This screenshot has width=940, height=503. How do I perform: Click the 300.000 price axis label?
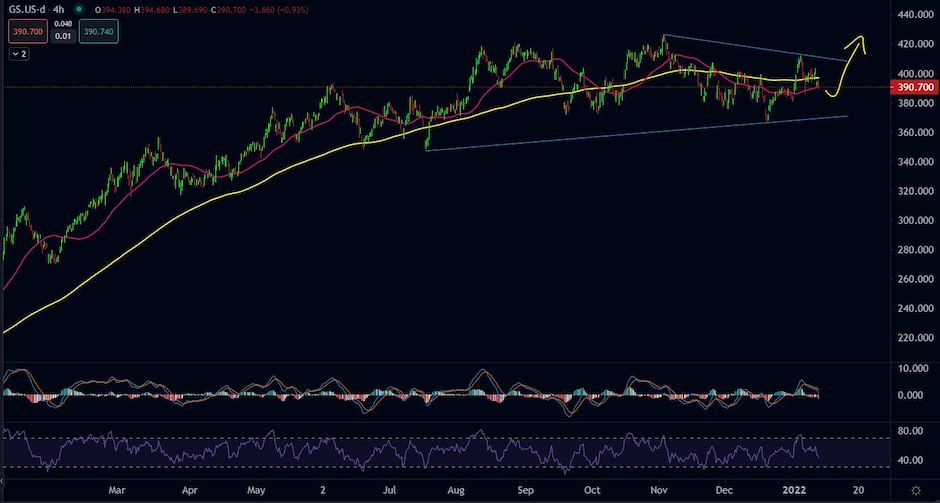[916, 220]
